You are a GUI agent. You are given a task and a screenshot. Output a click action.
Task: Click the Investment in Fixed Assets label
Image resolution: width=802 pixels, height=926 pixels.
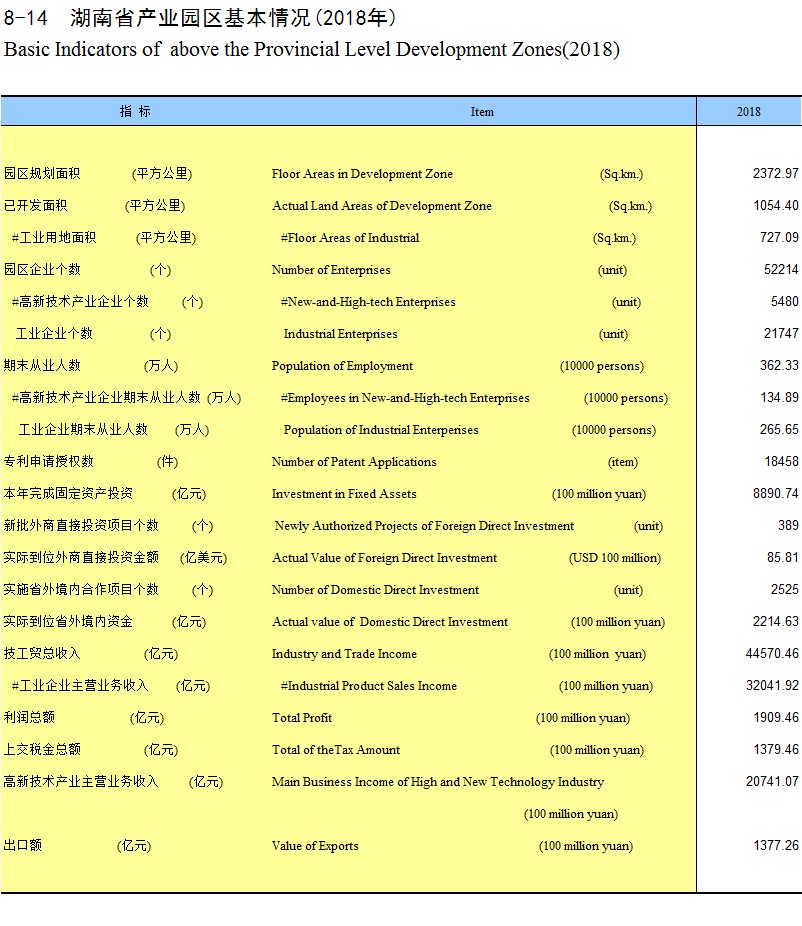[344, 494]
